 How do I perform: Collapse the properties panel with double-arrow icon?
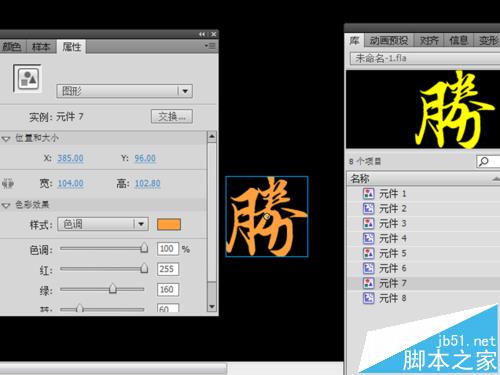202,34
